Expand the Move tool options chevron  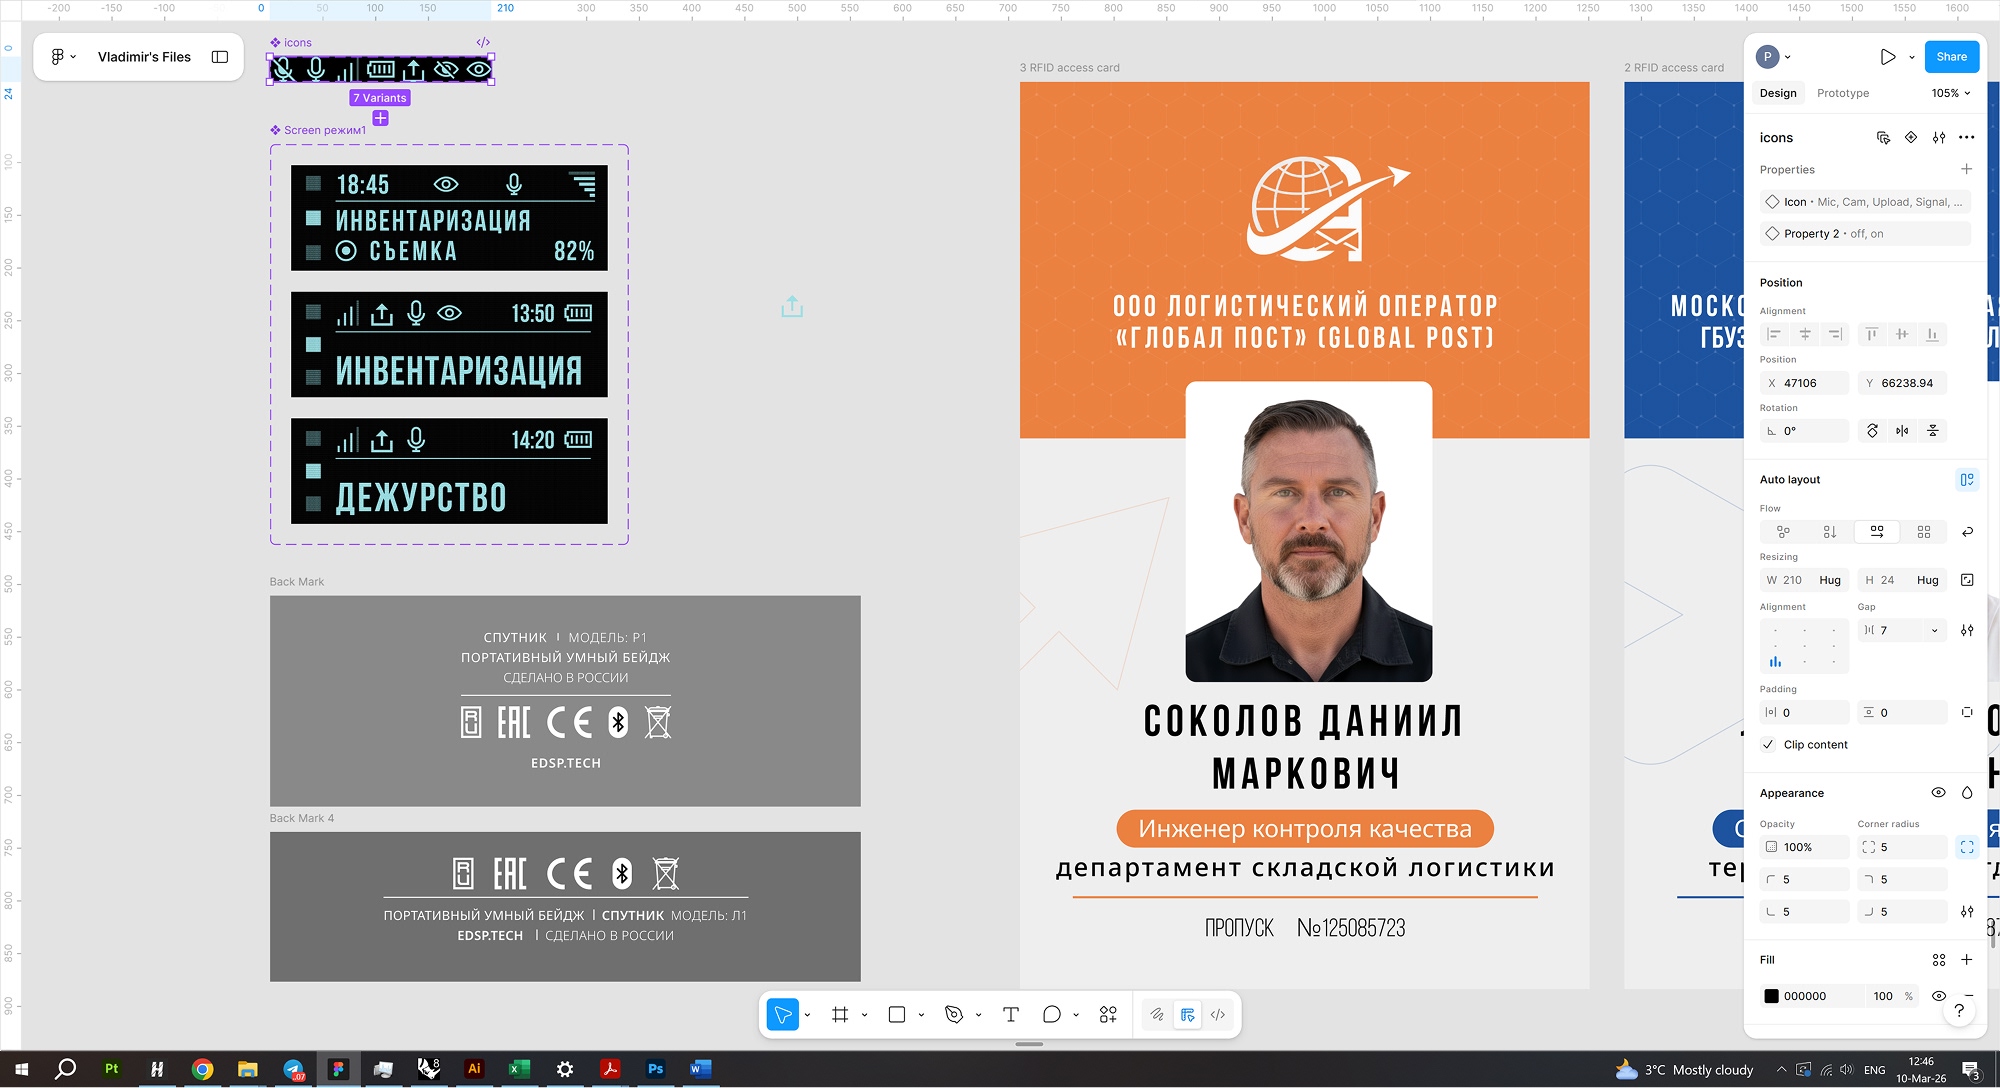(x=807, y=1015)
